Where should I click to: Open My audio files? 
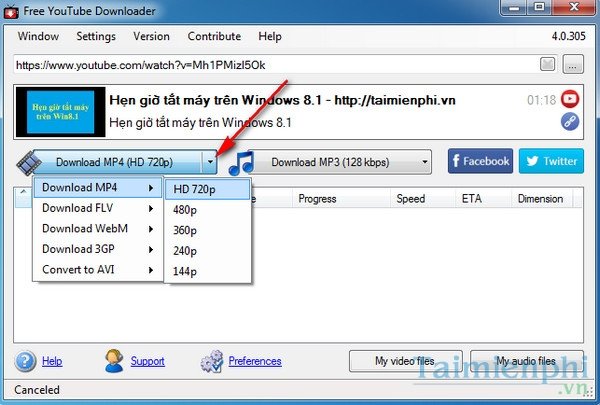click(527, 361)
